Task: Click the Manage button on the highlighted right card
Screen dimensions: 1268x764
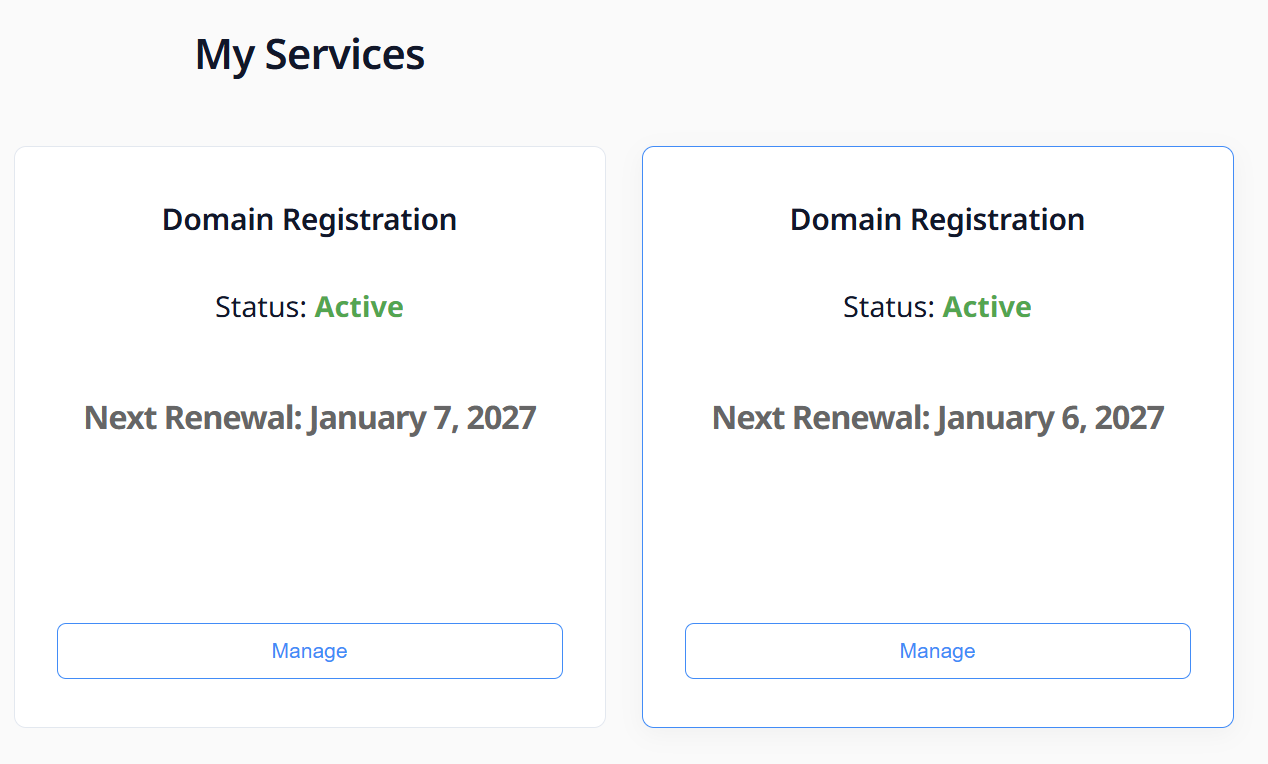Action: [x=937, y=650]
